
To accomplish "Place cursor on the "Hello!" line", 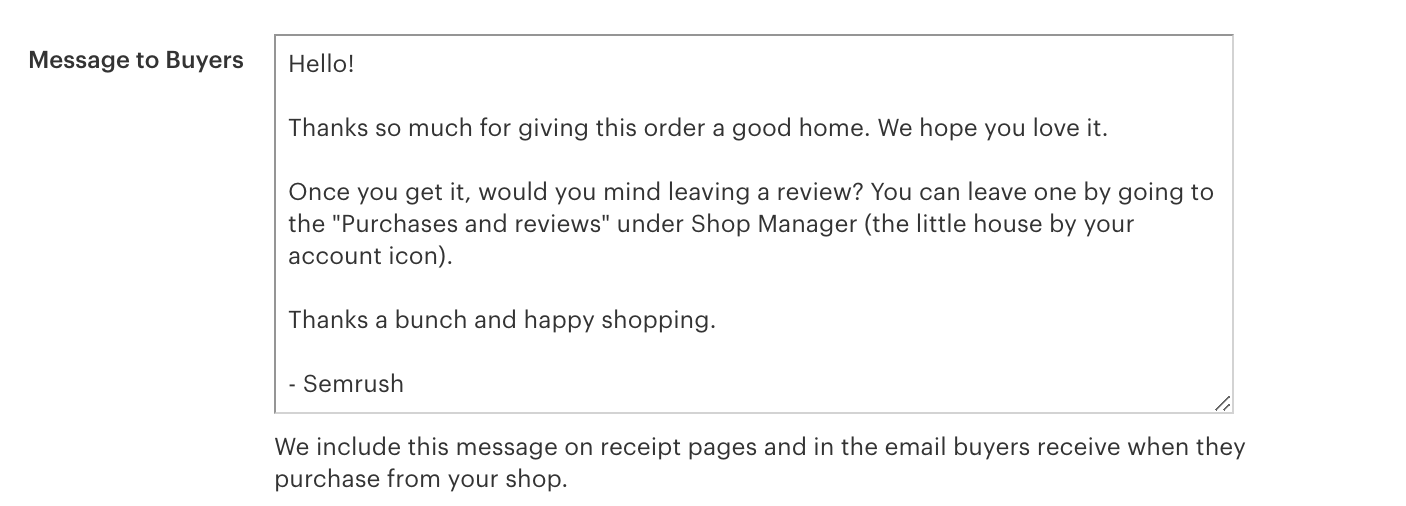I will coord(321,64).
